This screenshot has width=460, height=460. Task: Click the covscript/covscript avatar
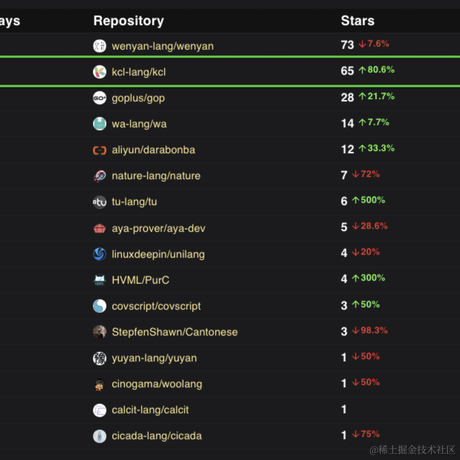[99, 306]
